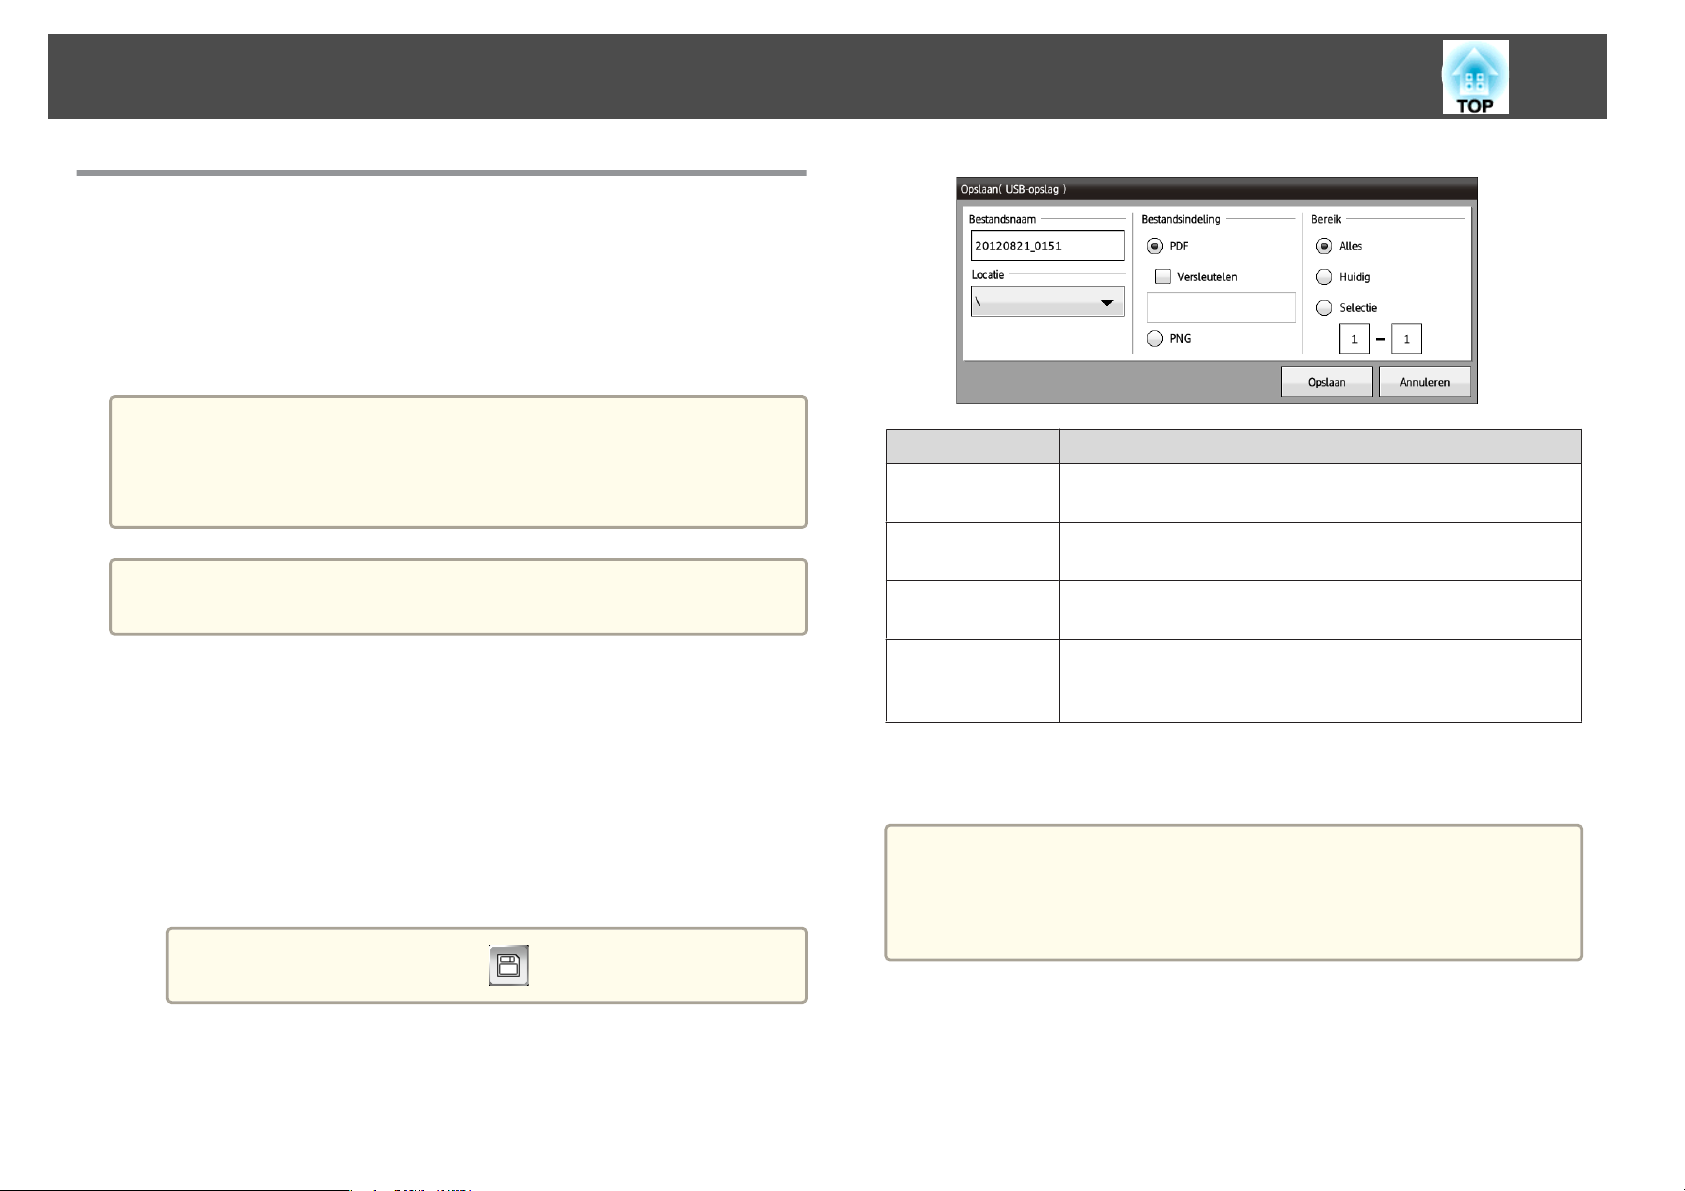Click the Opslaan( USB-opslag ) title bar
The width and height of the screenshot is (1685, 1191).
(1217, 189)
